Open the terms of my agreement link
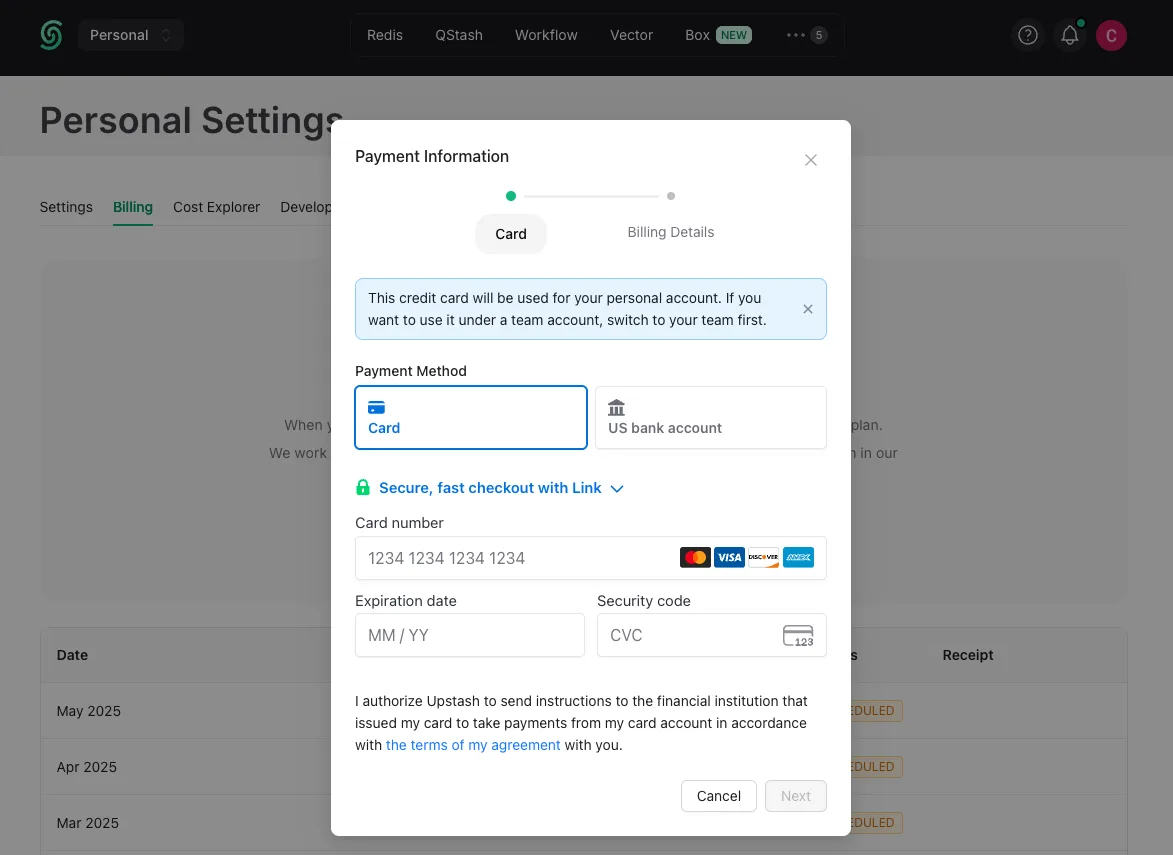 coord(473,745)
